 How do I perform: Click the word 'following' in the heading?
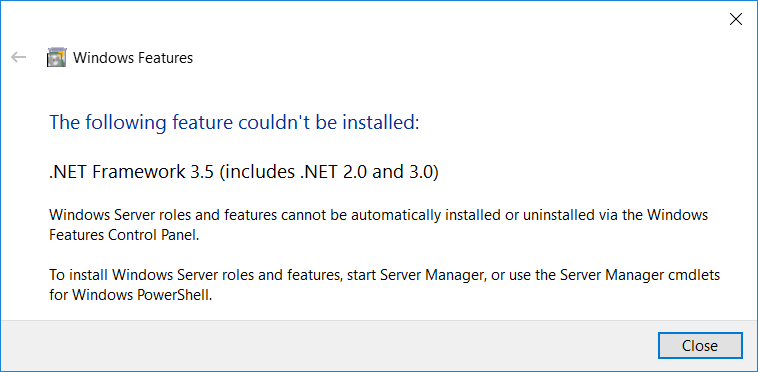[123, 122]
